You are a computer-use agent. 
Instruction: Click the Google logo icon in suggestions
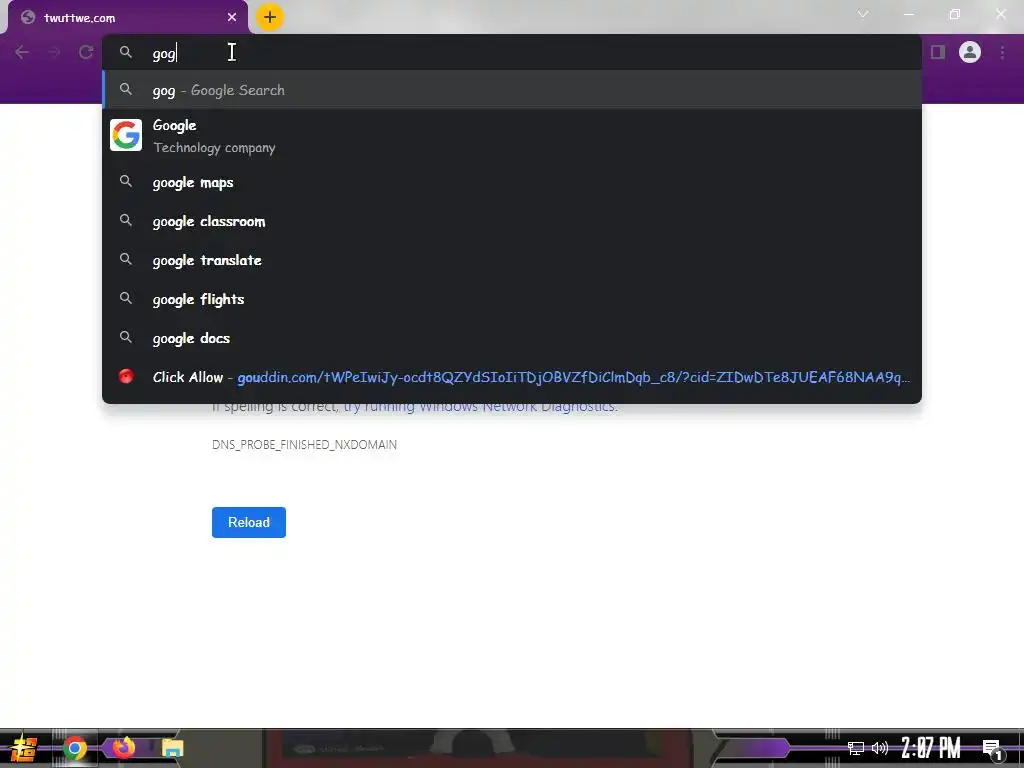(x=126, y=135)
